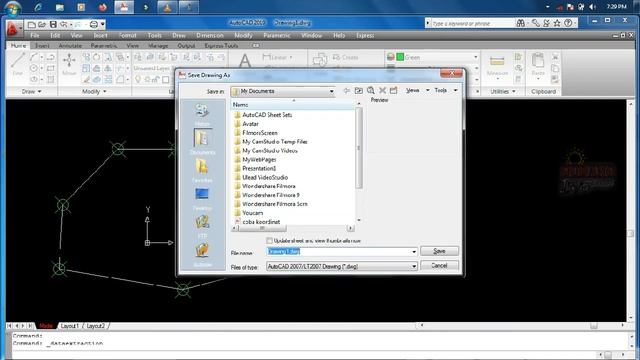Select the Line tool in Draw panel
640x360 pixels.
[x=18, y=64]
